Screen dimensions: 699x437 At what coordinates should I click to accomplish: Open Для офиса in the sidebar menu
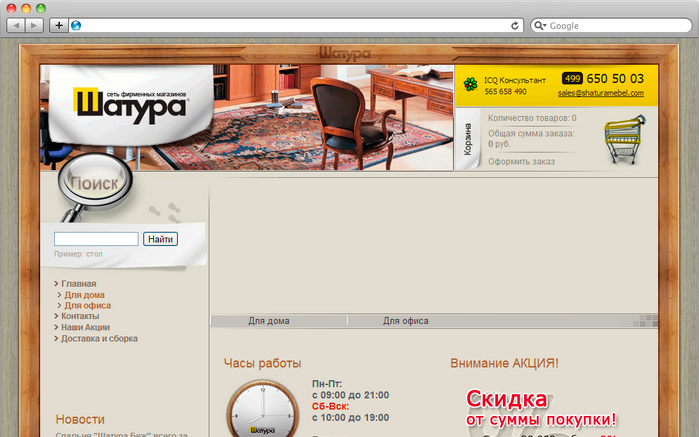click(87, 305)
